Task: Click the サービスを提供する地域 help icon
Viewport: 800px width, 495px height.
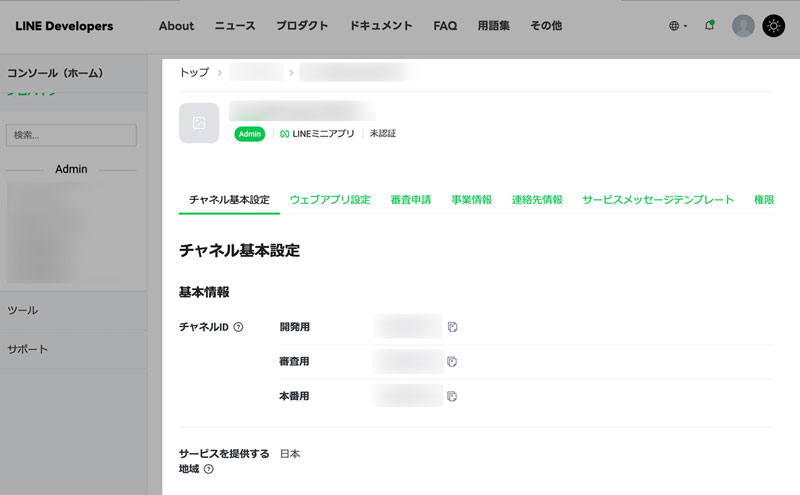Action: pos(209,469)
